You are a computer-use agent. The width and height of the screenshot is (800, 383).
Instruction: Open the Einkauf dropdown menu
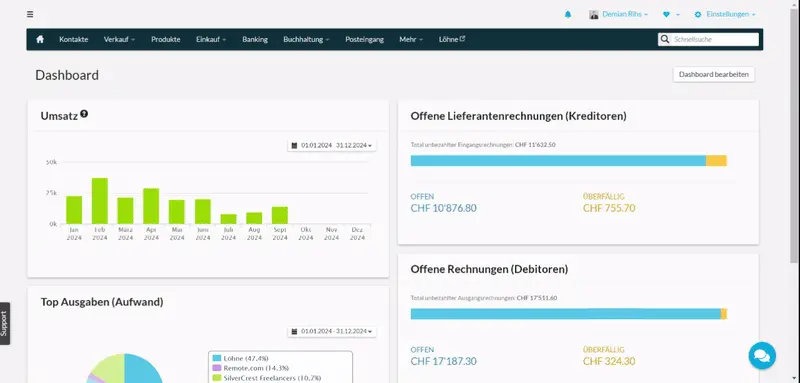coord(211,39)
